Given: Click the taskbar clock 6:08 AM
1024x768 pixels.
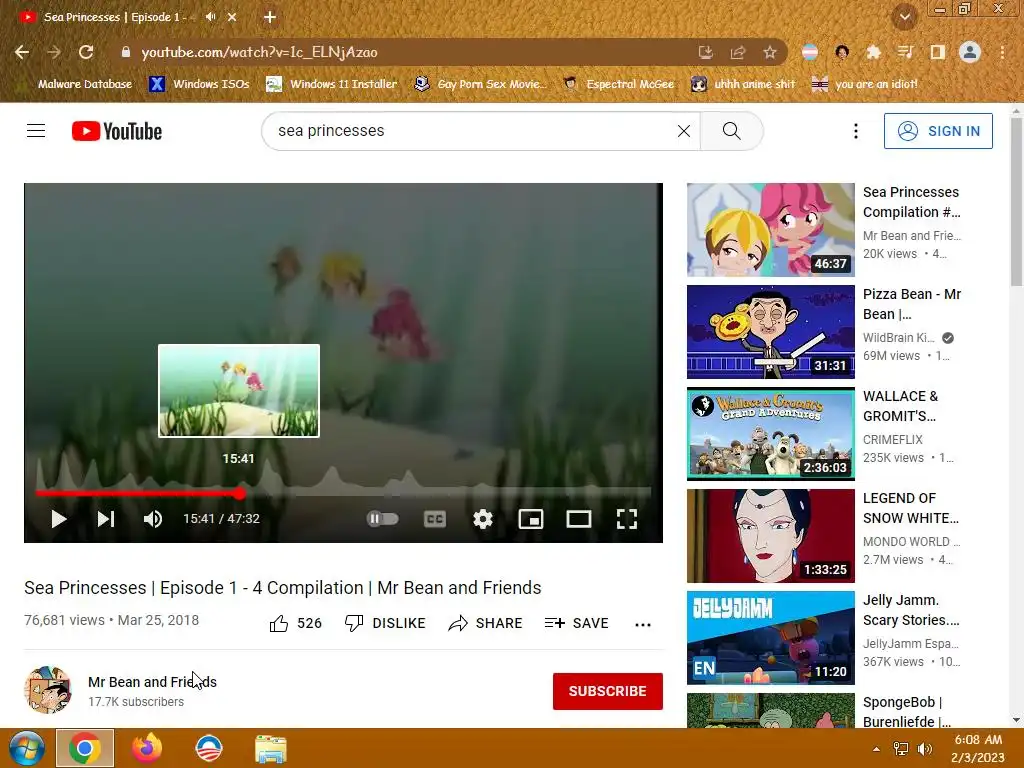Looking at the screenshot, I should (978, 740).
